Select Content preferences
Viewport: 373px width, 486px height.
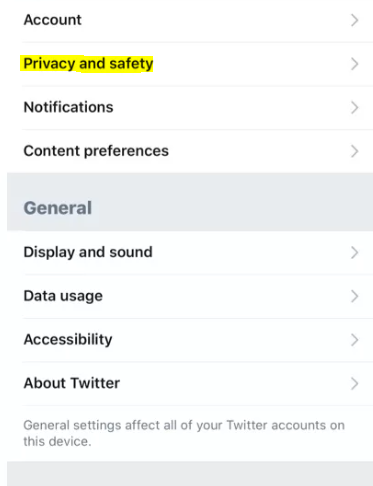coord(190,151)
